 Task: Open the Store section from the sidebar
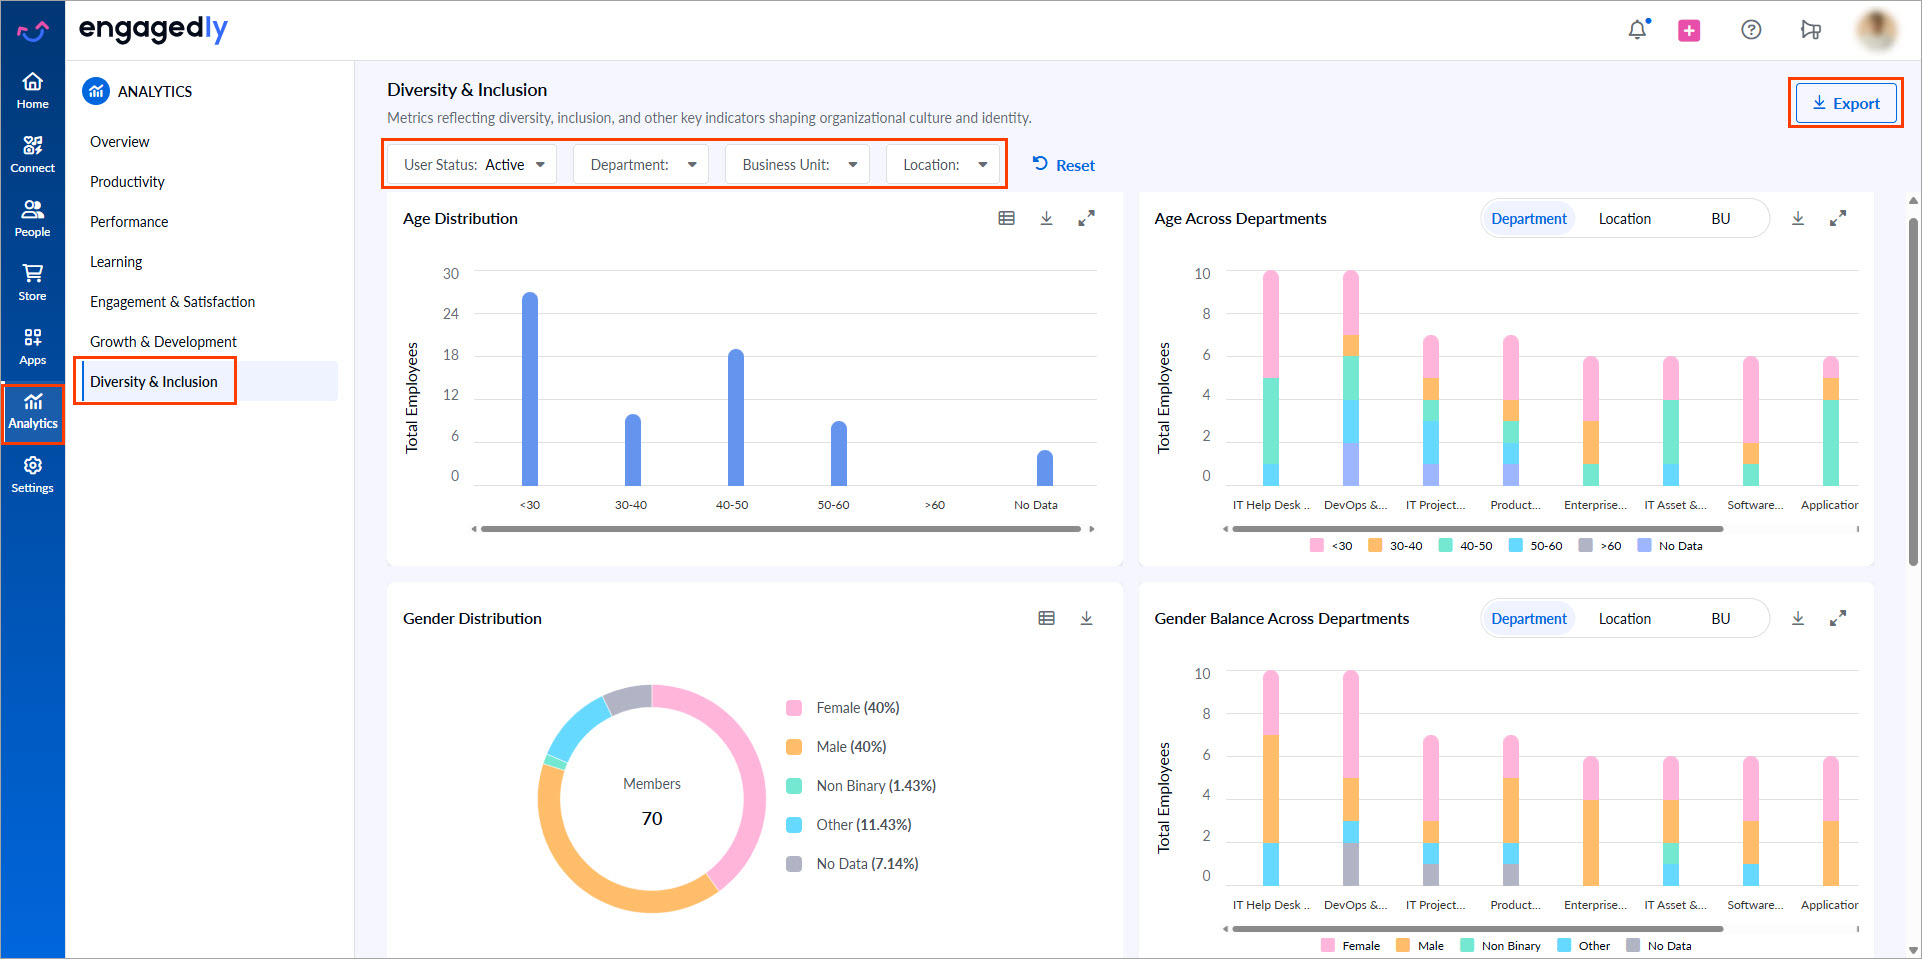tap(33, 281)
